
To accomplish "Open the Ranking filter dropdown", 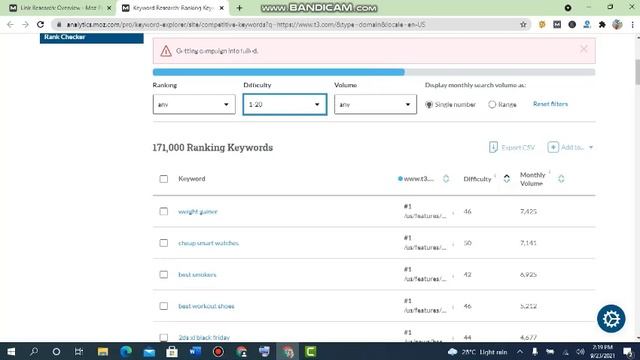I will coord(194,104).
